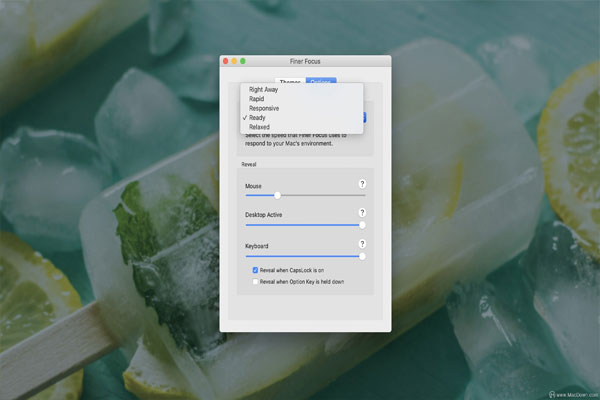This screenshot has width=600, height=400.
Task: Click the Mouse reveal slider handle
Action: pos(277,195)
